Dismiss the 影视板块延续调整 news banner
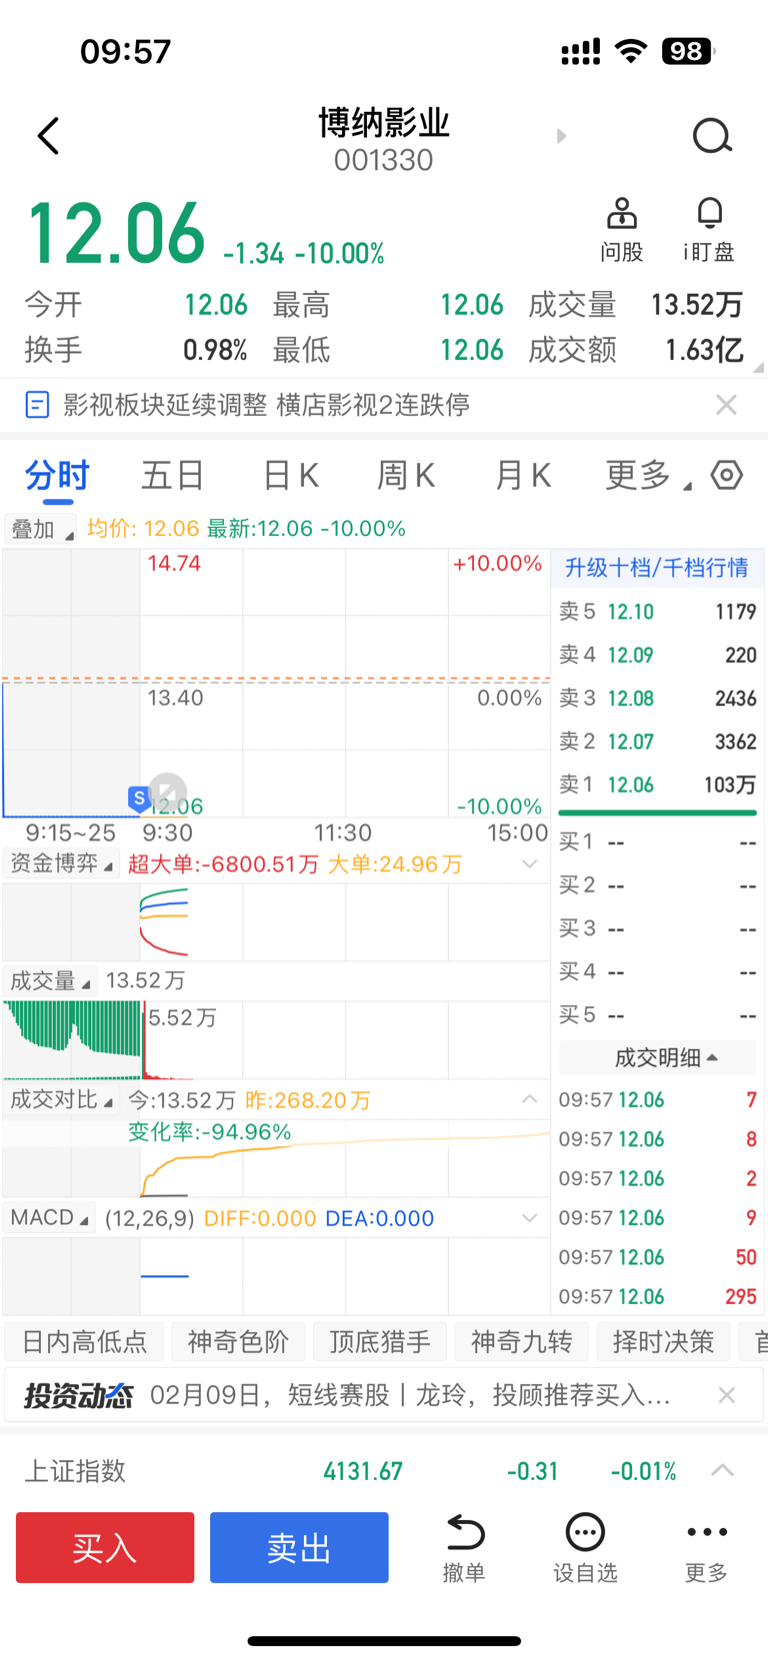 pos(727,405)
